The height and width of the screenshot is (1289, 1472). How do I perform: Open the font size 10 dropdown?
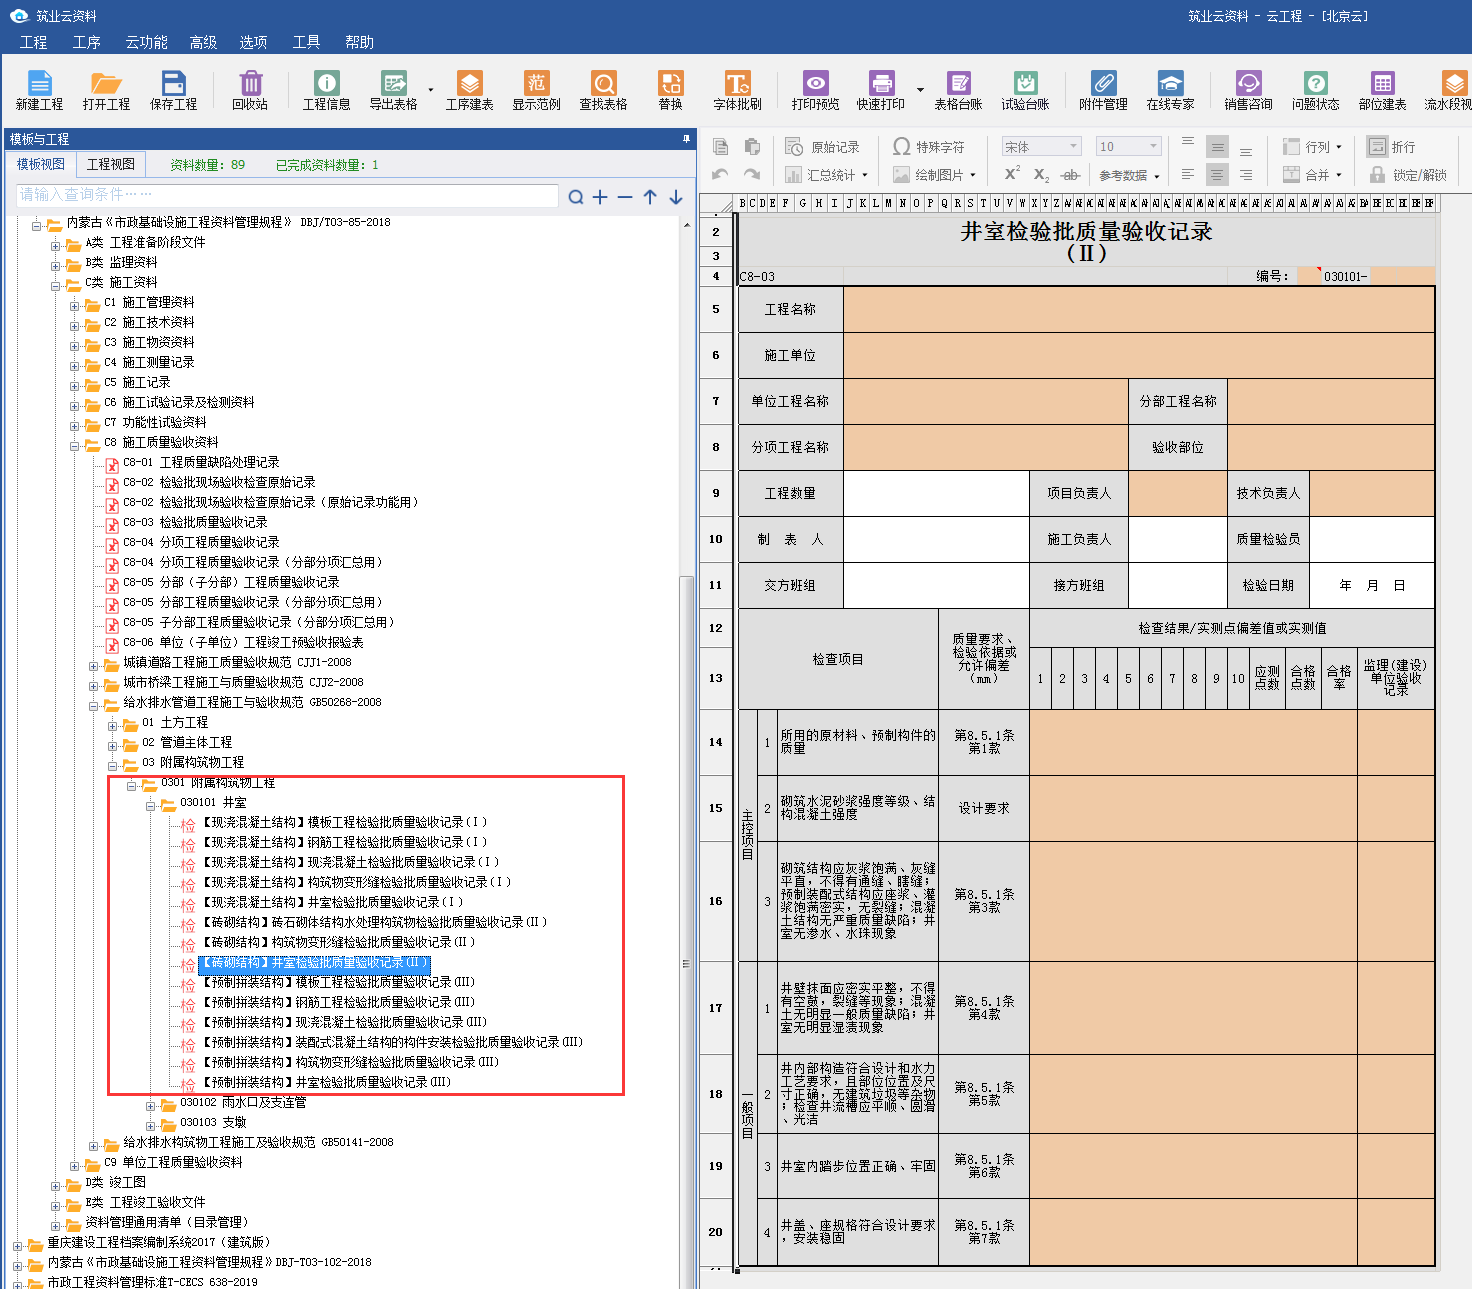point(1153,147)
